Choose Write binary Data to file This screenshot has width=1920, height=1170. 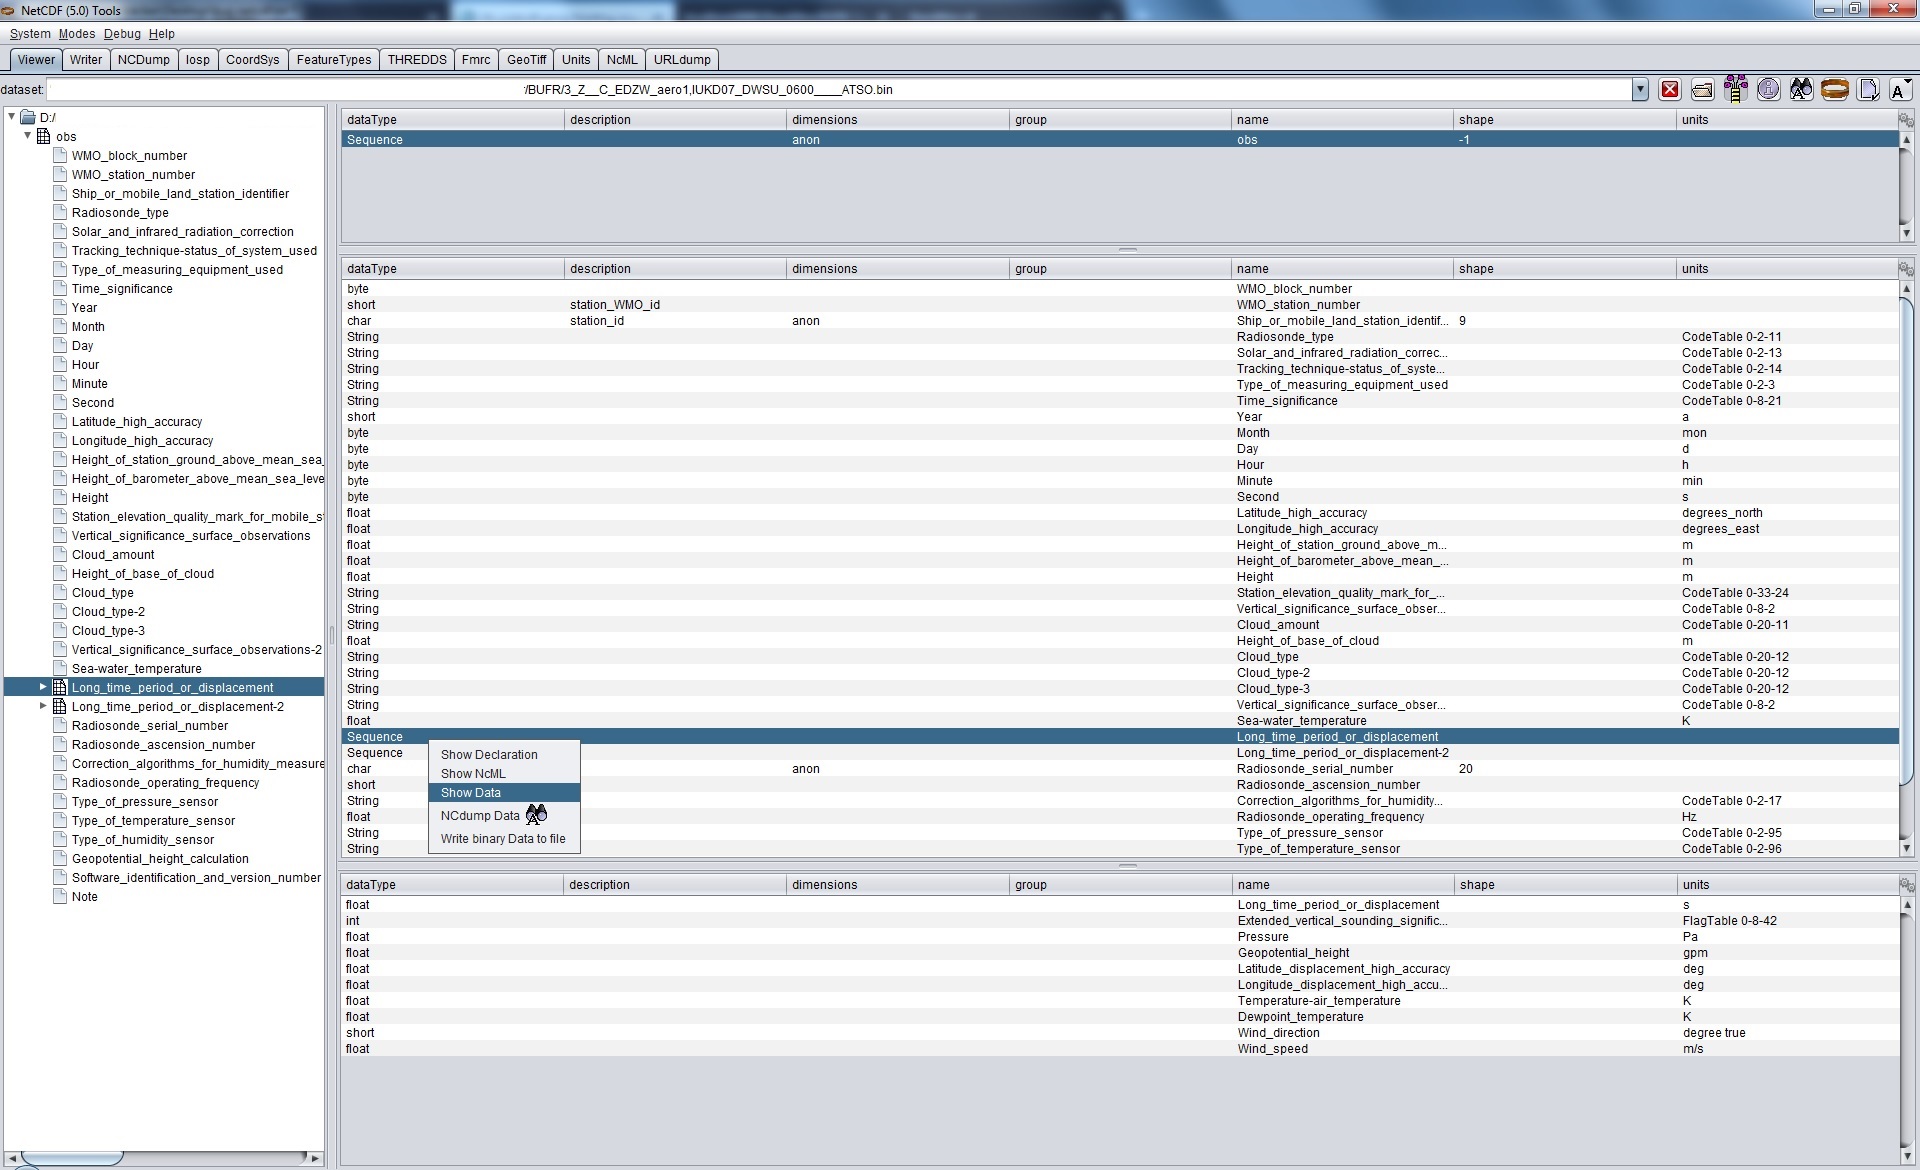pyautogui.click(x=503, y=839)
